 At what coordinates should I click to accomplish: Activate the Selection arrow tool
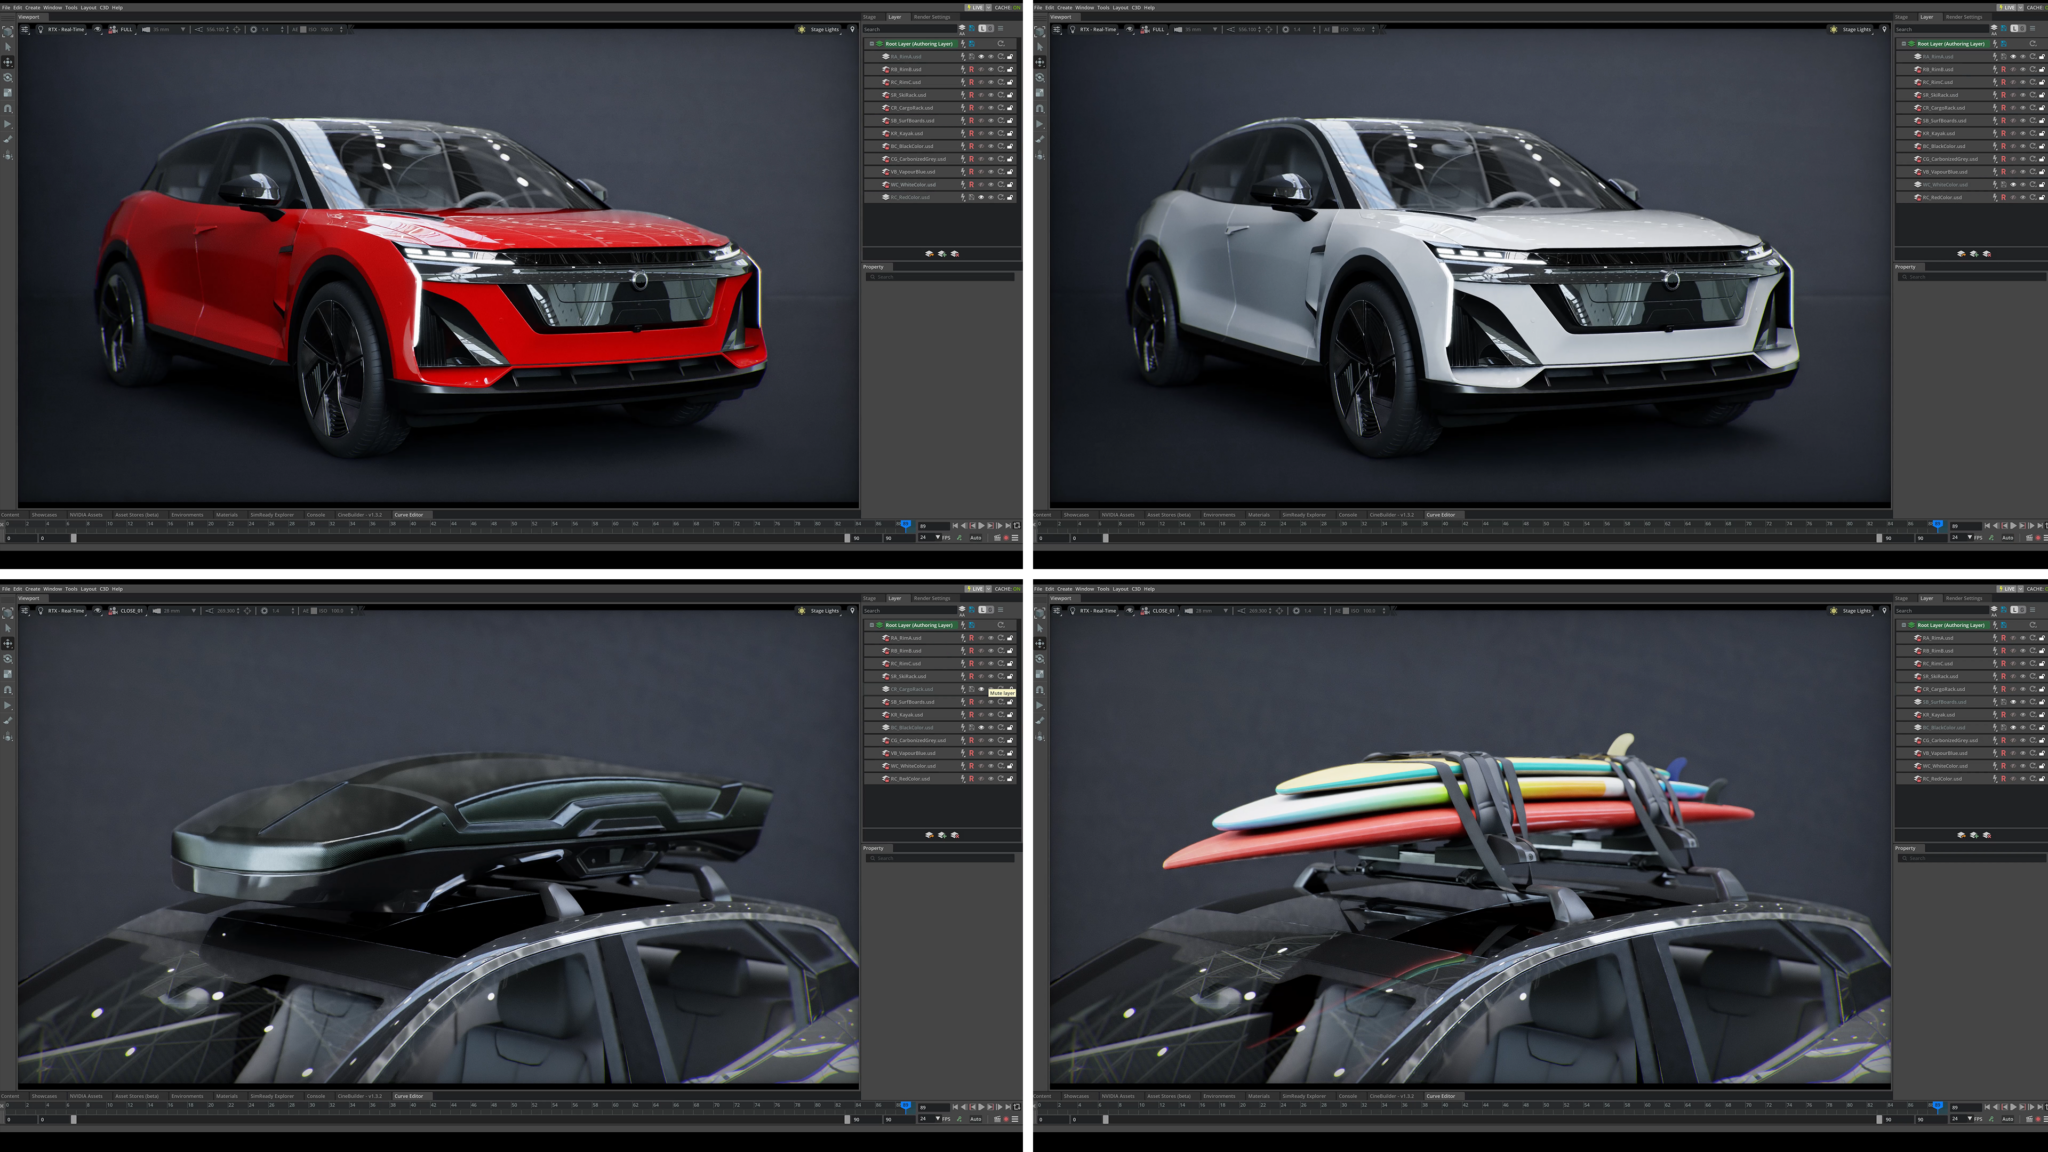pos(8,47)
